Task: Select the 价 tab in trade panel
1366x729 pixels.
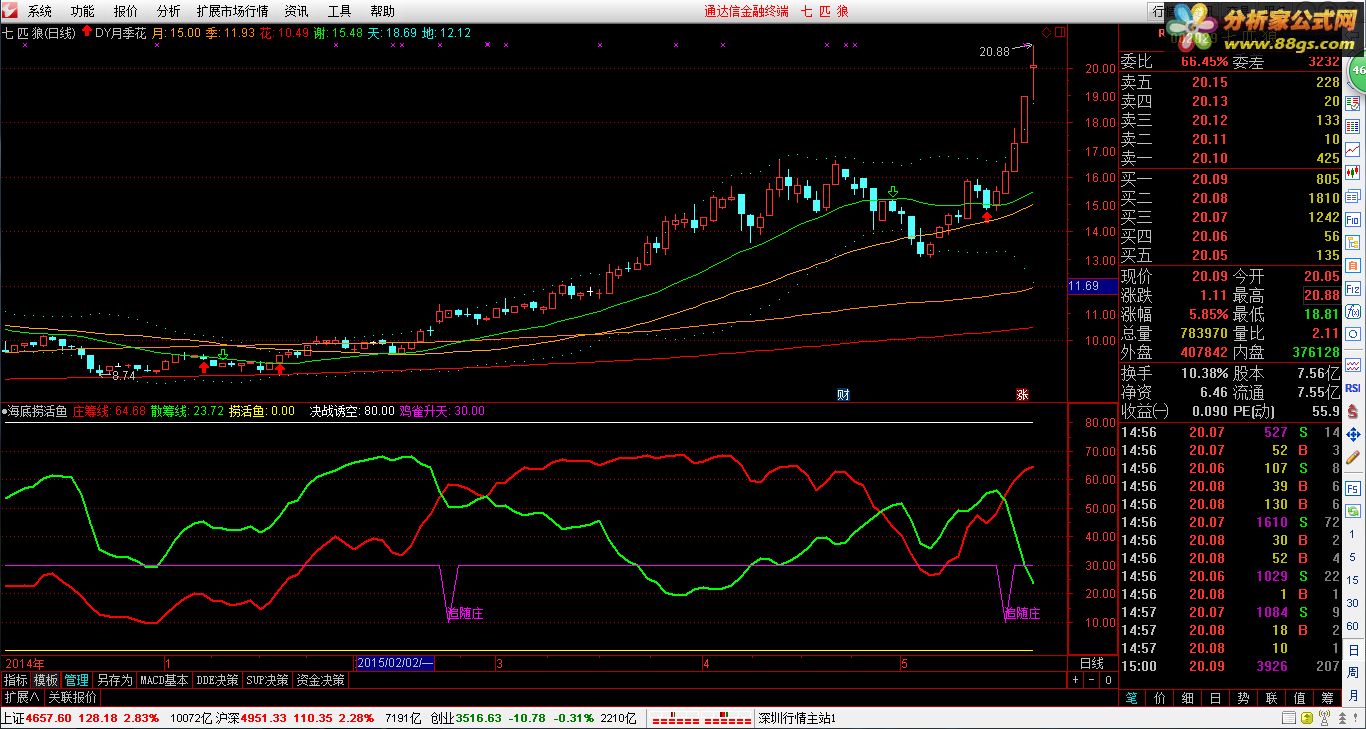Action: point(1159,697)
